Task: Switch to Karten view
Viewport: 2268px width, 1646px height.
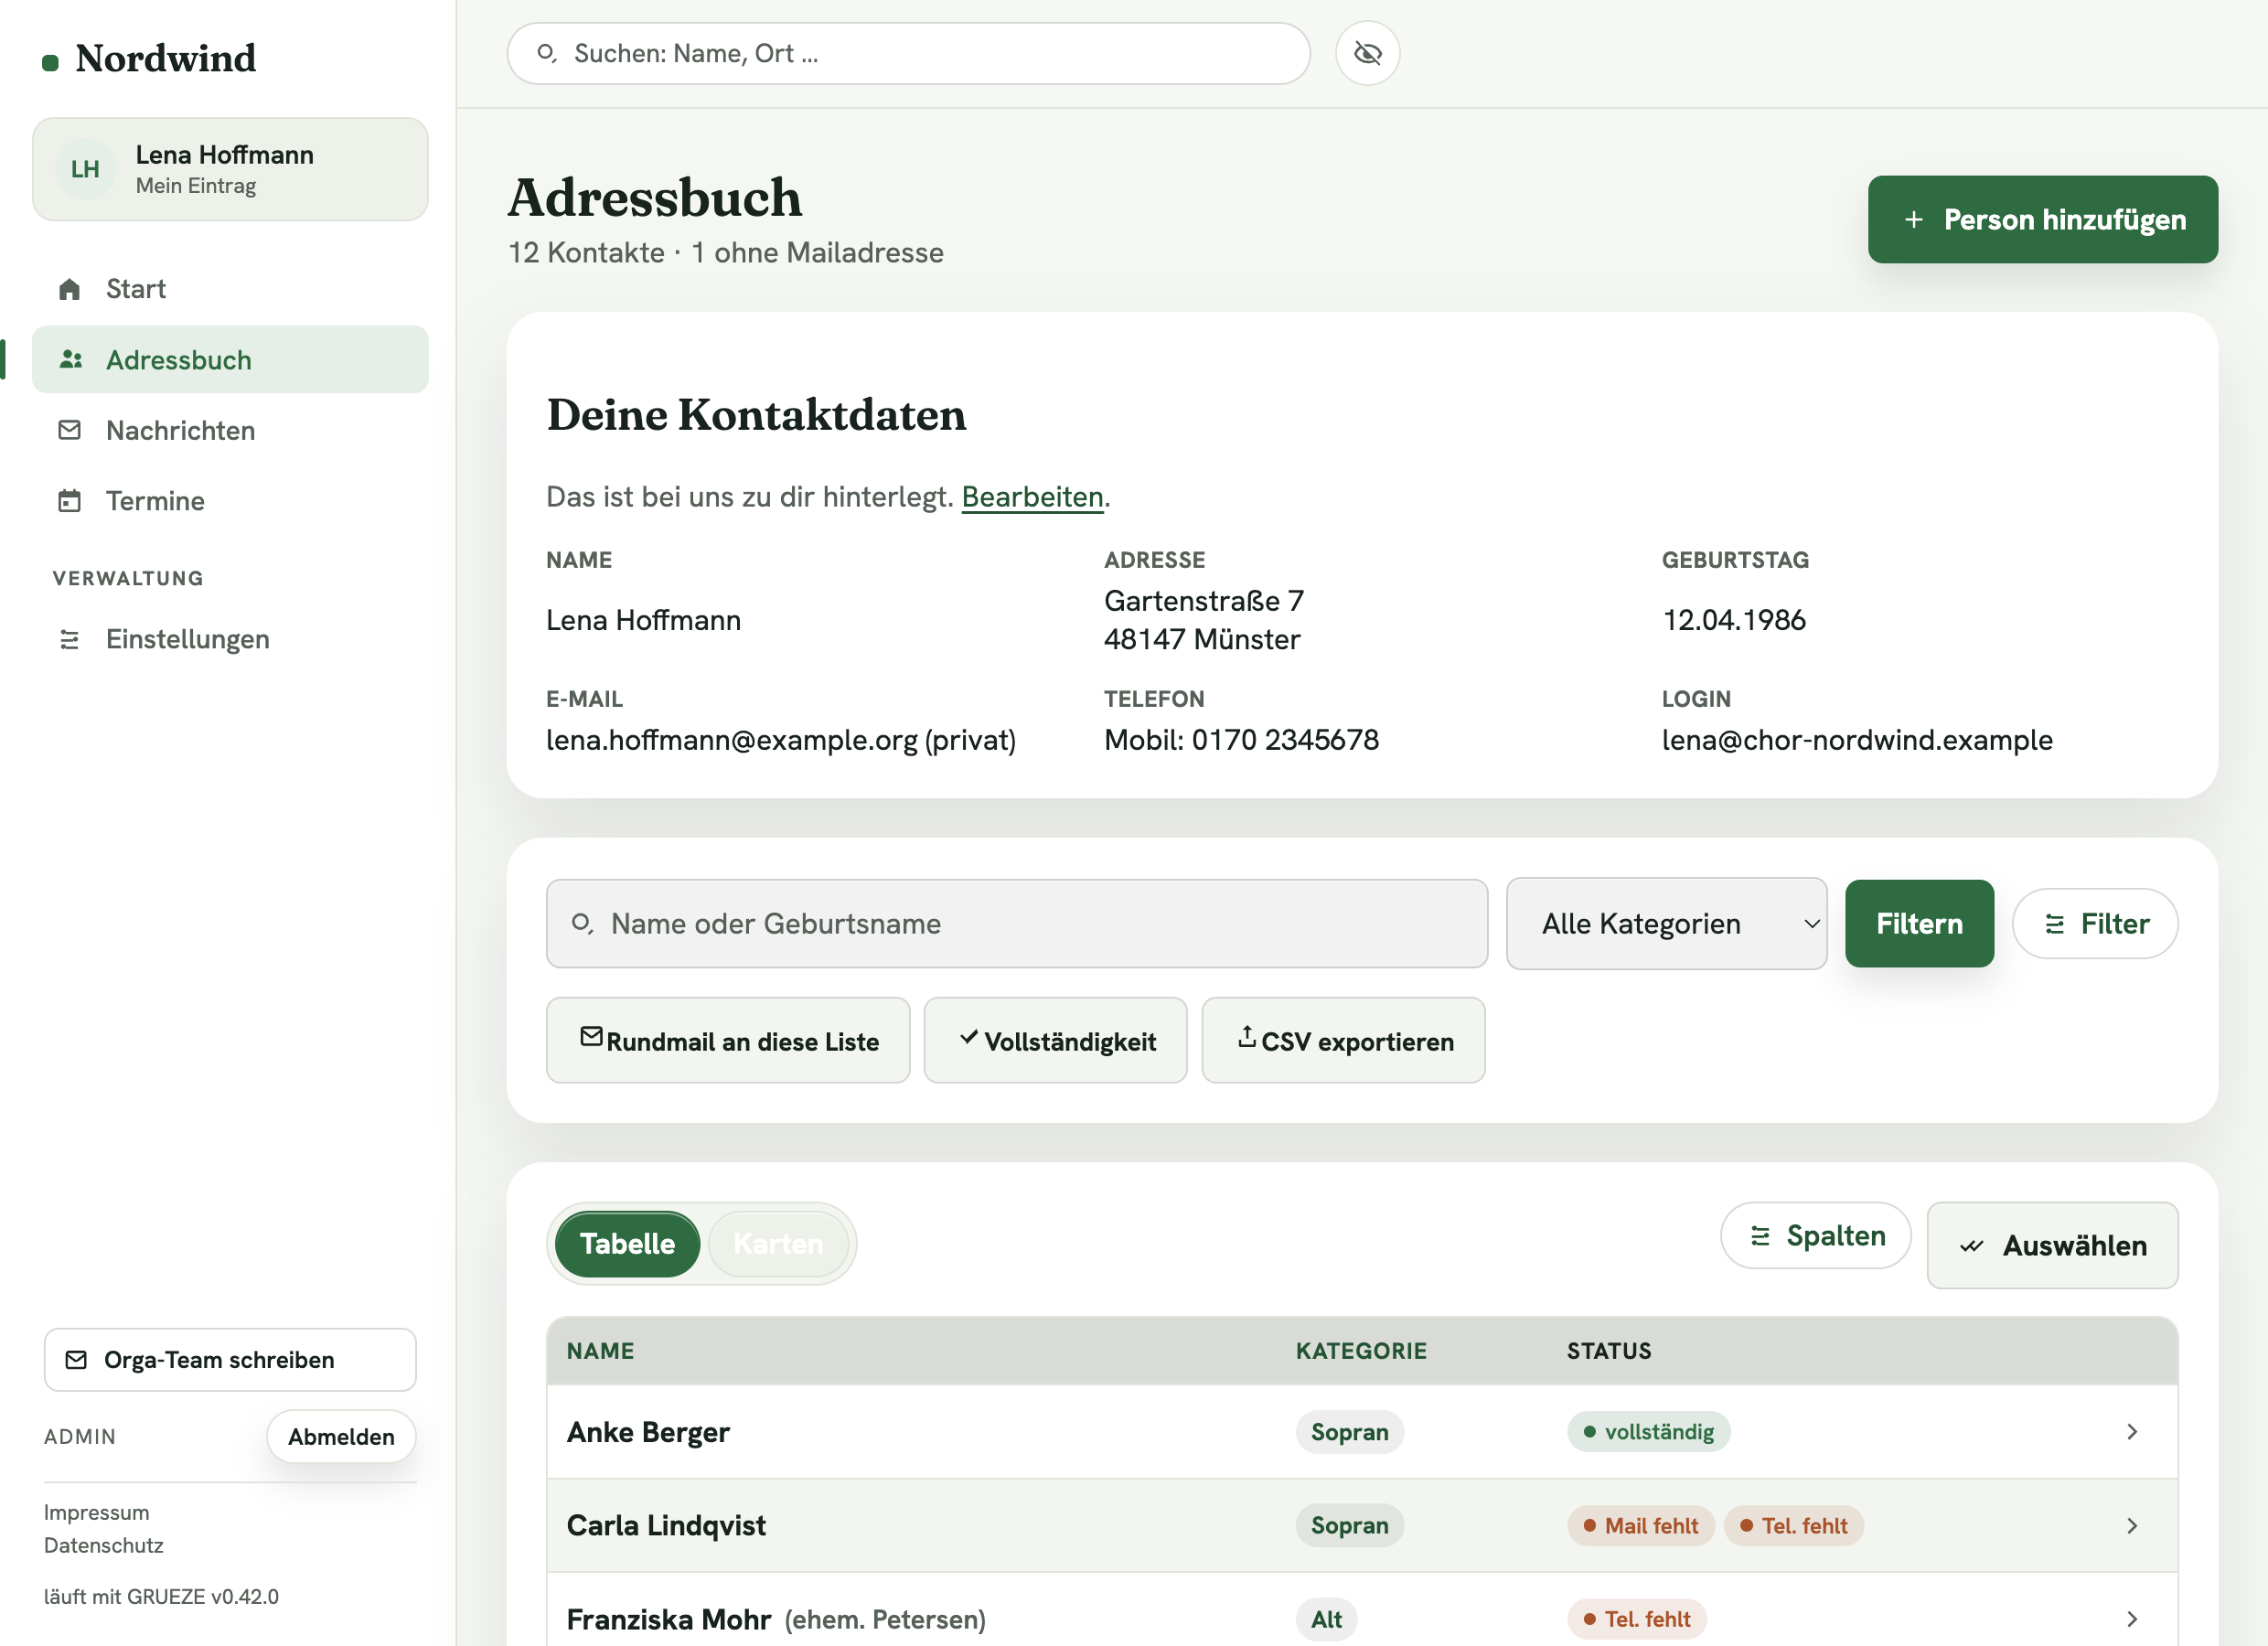Action: [x=778, y=1244]
